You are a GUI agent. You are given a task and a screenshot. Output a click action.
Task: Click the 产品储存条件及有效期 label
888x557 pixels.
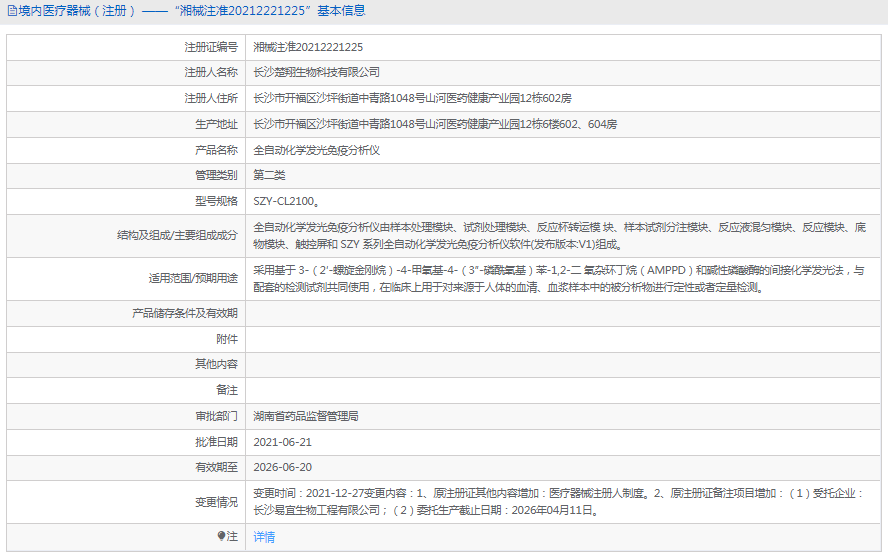(185, 313)
